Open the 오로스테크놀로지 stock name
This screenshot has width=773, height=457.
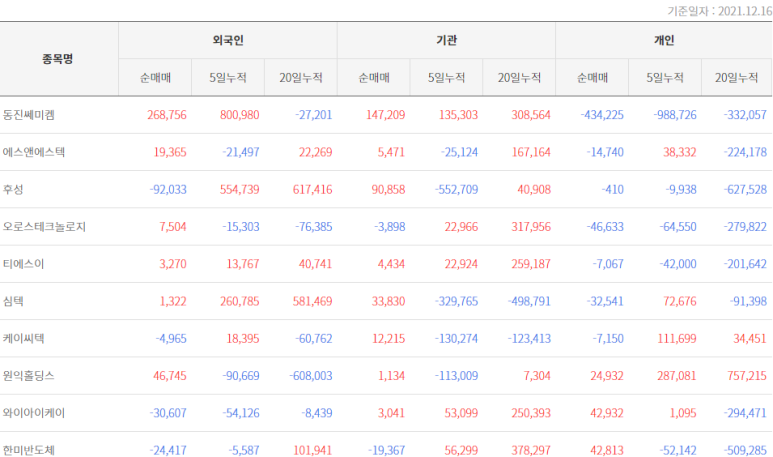44,227
